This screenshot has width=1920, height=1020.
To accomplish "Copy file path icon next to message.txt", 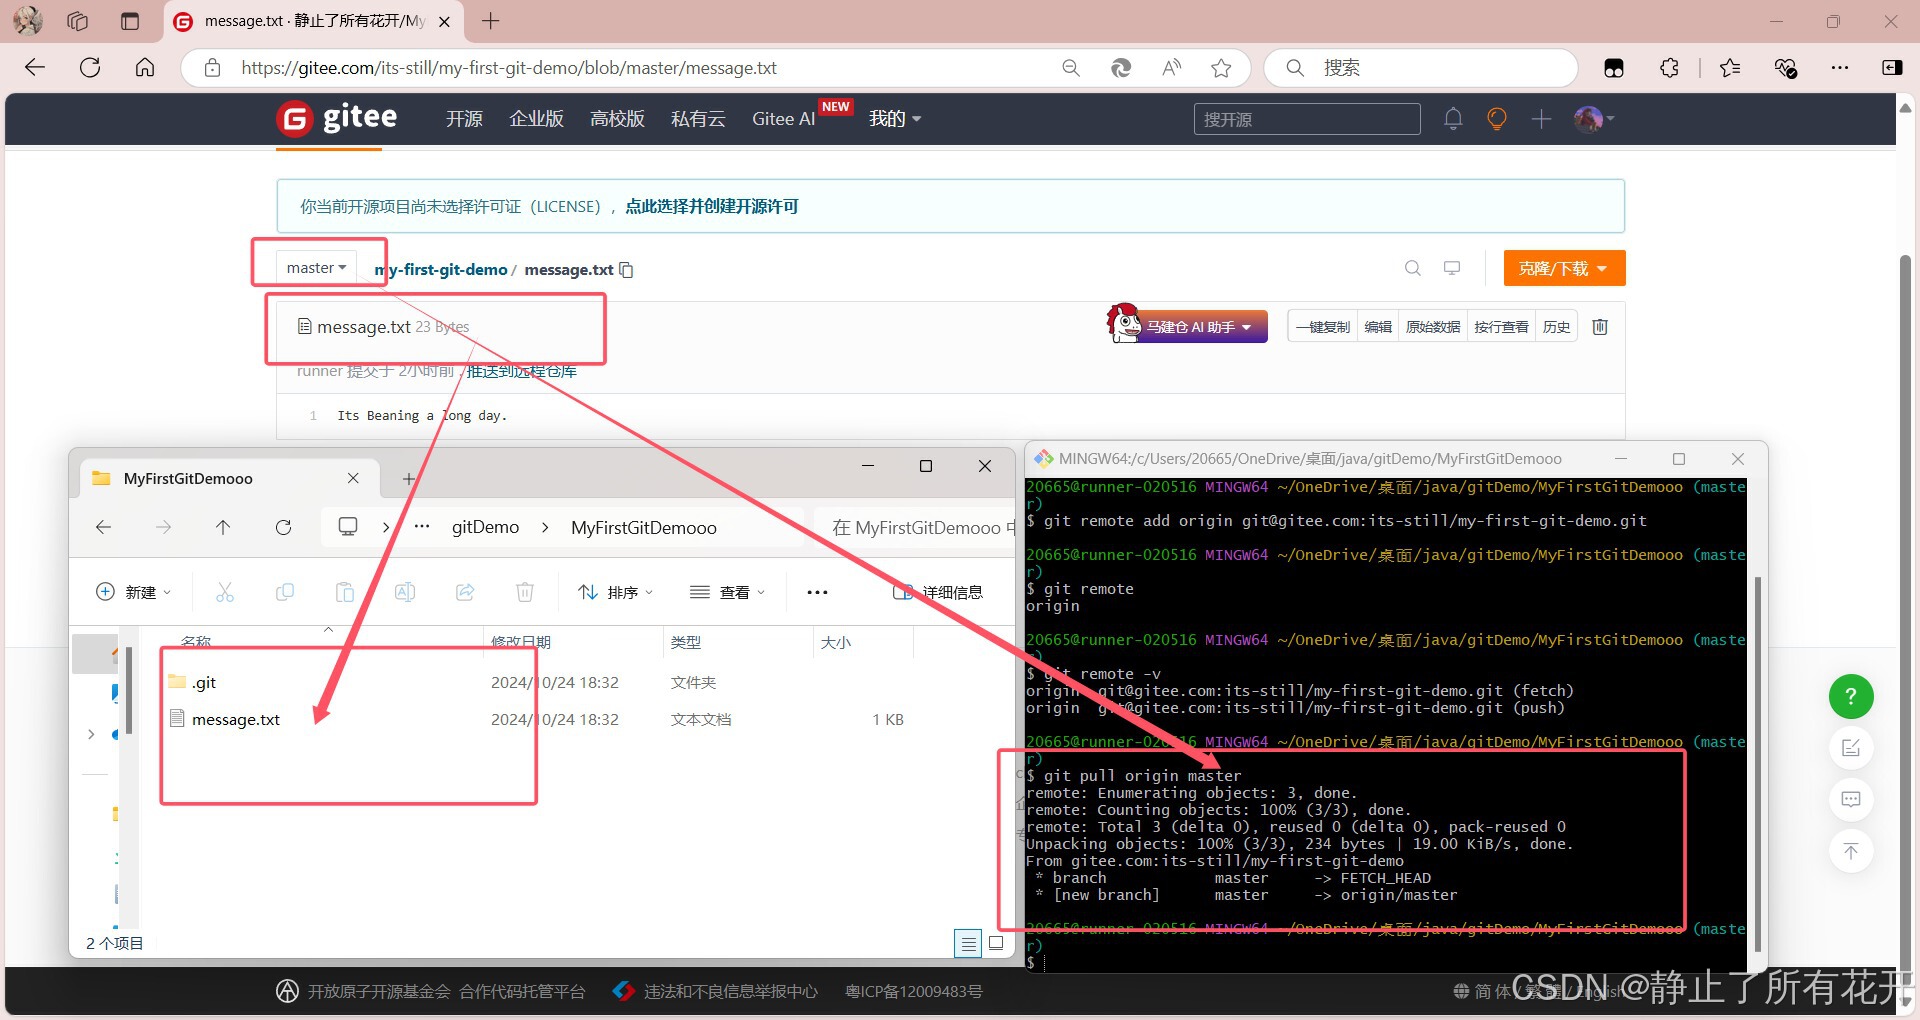I will click(x=627, y=270).
